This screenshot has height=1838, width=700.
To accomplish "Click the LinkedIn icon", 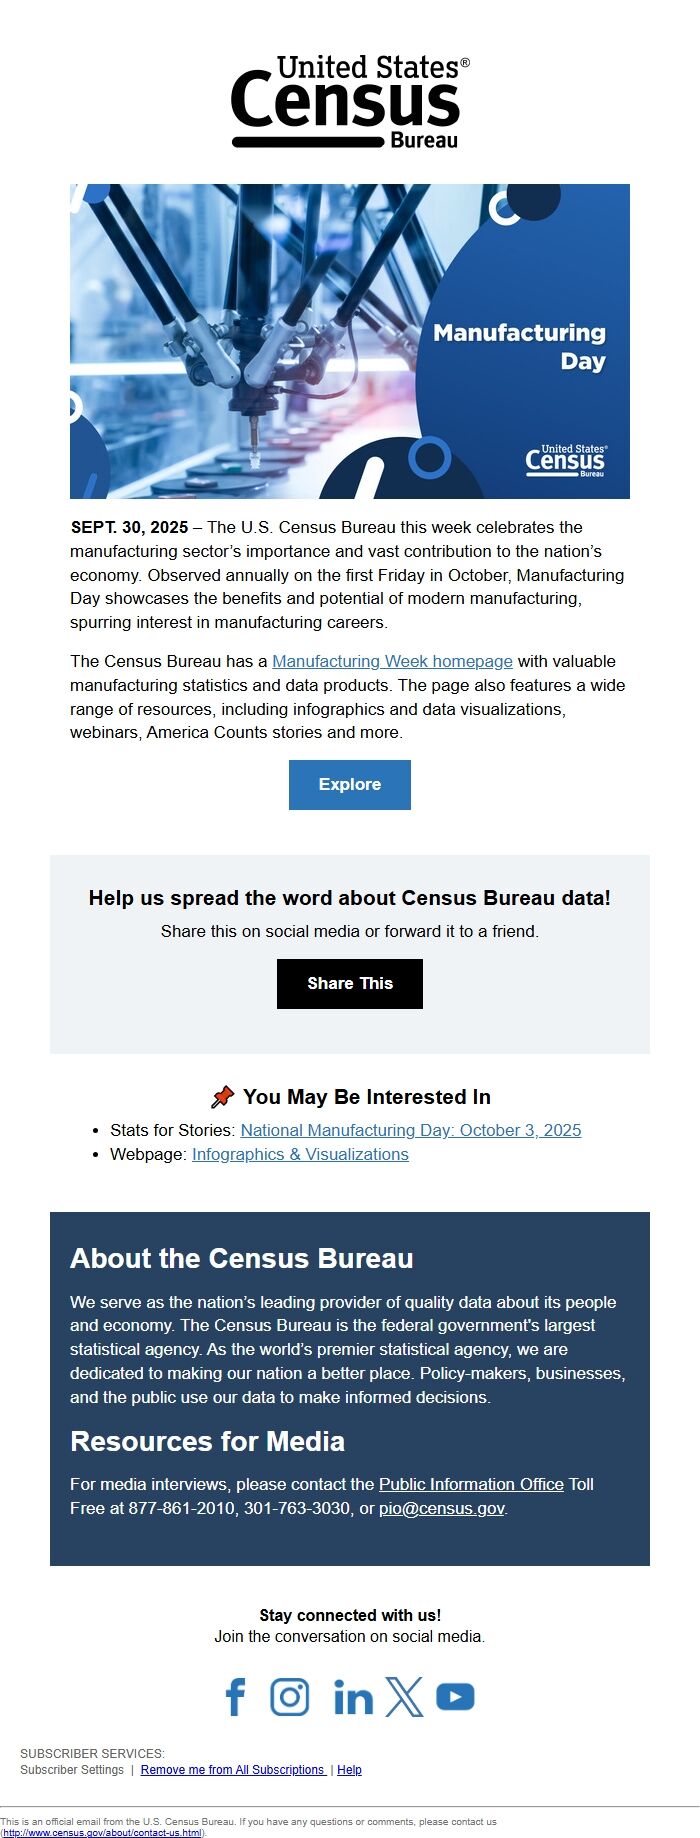I will (352, 1697).
